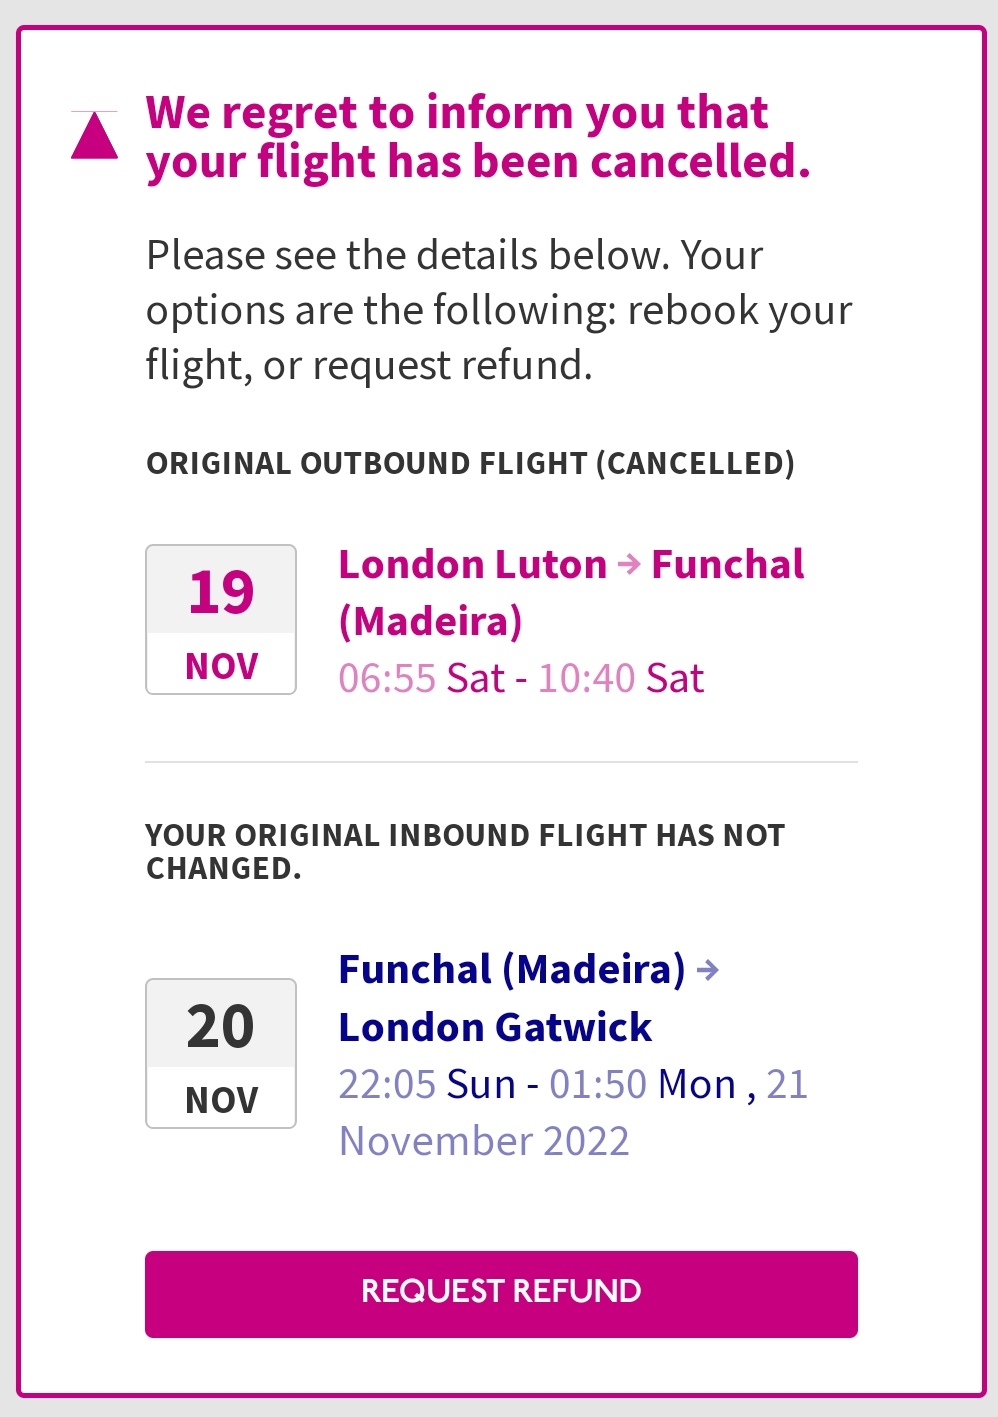Click the Original Outbound Flight (Cancelled) label
Screen dimensions: 998x1417
point(470,463)
